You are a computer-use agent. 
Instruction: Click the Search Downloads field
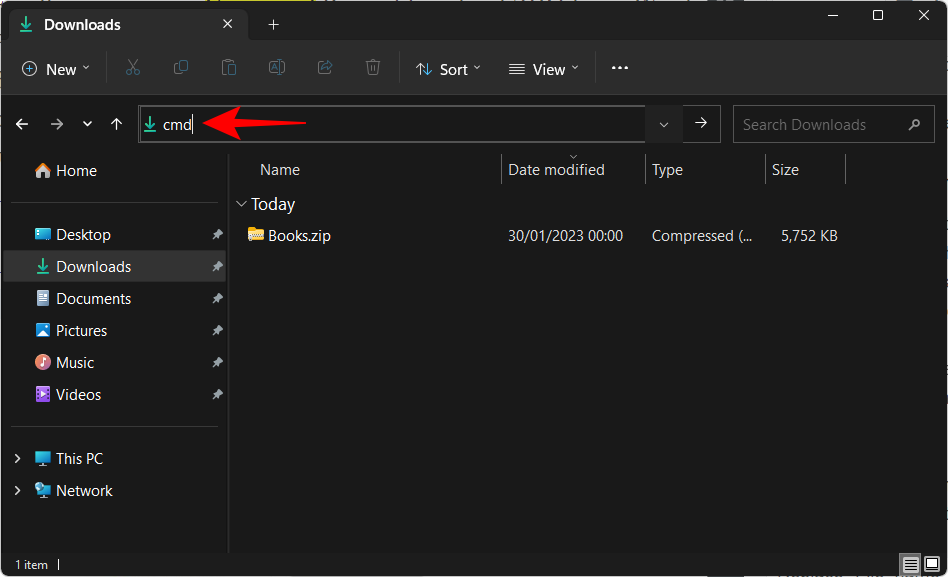[x=820, y=125]
